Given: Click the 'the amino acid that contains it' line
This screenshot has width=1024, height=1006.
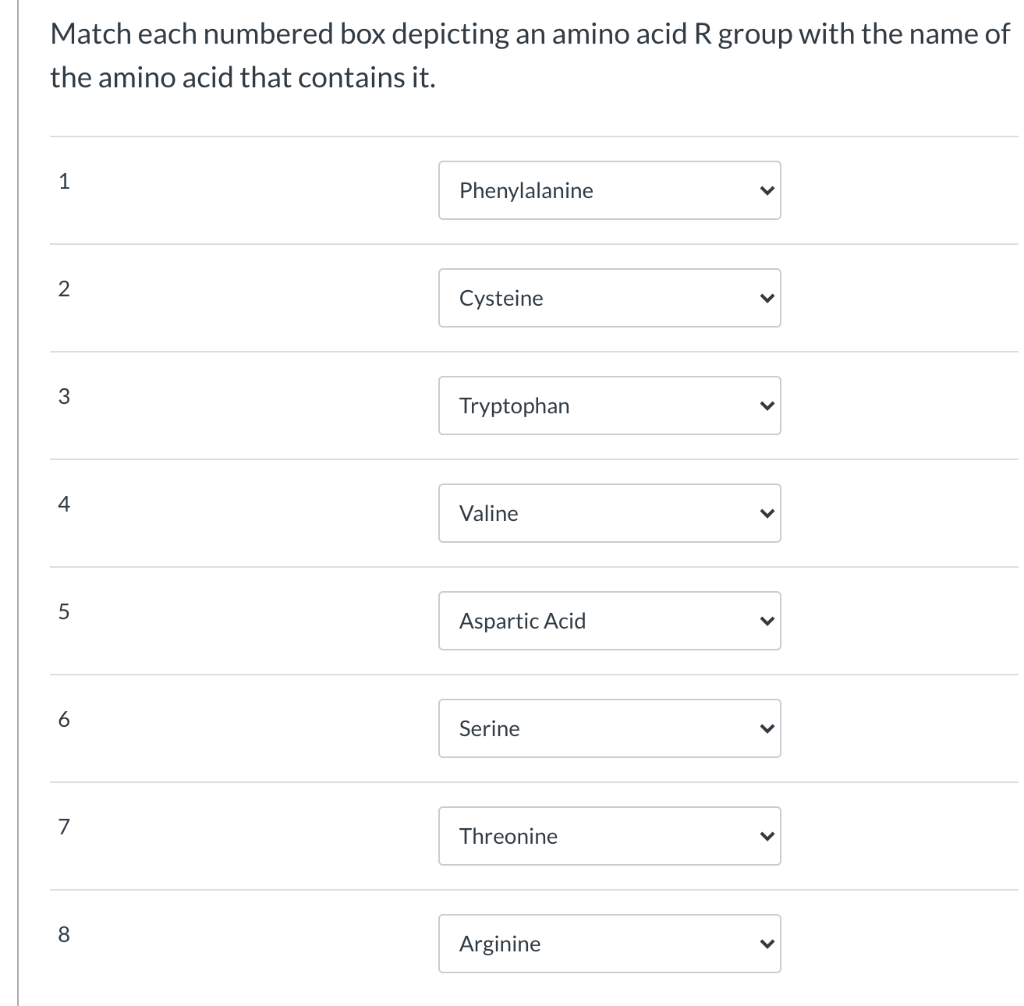Looking at the screenshot, I should [x=243, y=79].
